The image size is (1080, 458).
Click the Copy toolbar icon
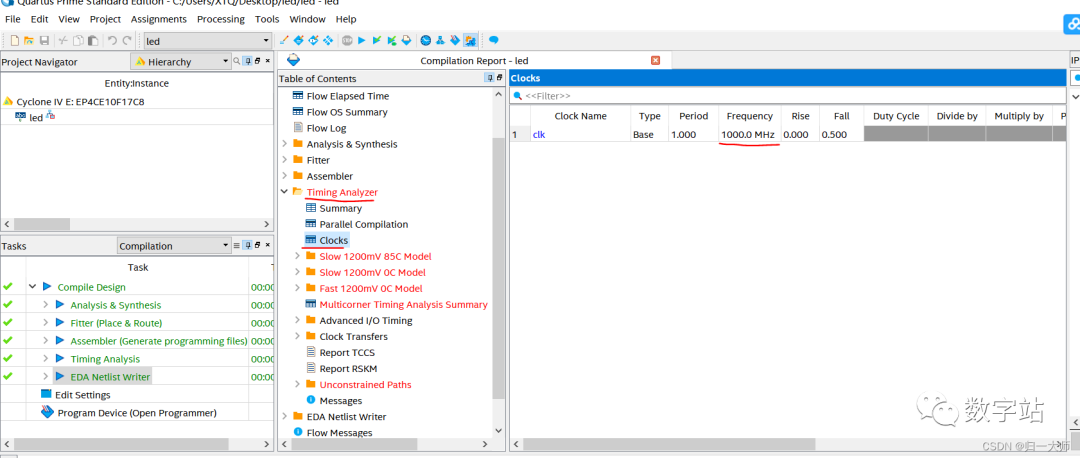point(78,41)
